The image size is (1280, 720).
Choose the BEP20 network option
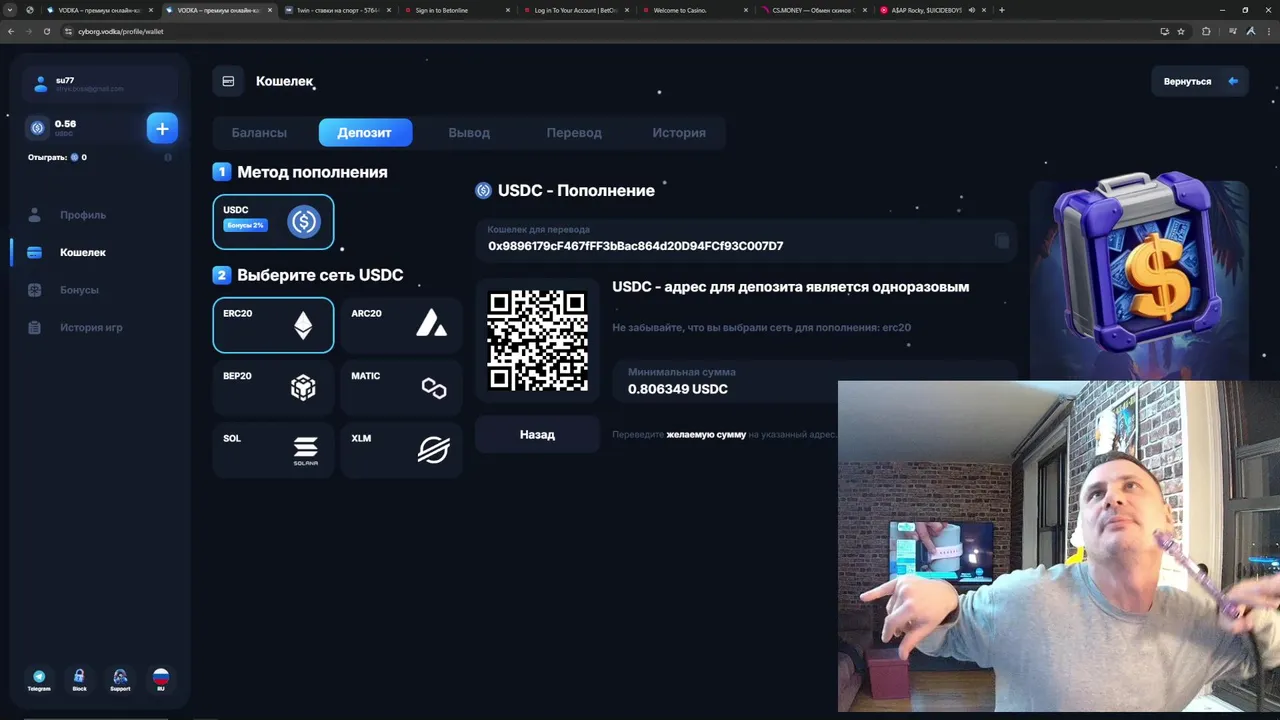[x=273, y=387]
